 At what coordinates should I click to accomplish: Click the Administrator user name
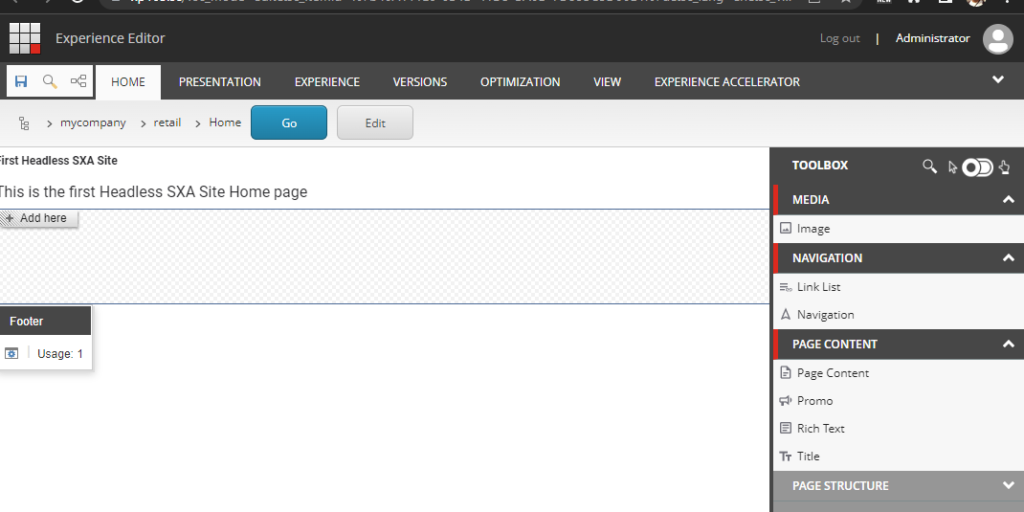pyautogui.click(x=933, y=39)
